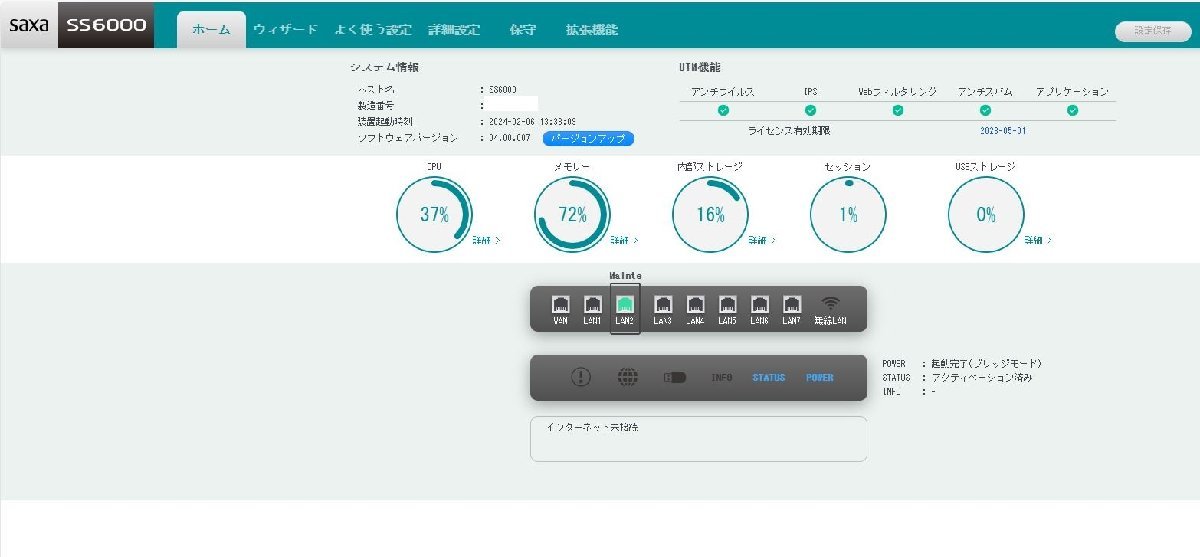Open メモリー 詳細 link

(624, 241)
